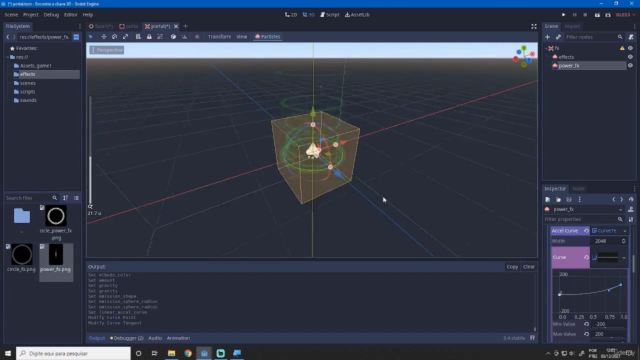Switch to the Import tab
Image resolution: width=640 pixels, height=360 pixels.
coord(572,26)
